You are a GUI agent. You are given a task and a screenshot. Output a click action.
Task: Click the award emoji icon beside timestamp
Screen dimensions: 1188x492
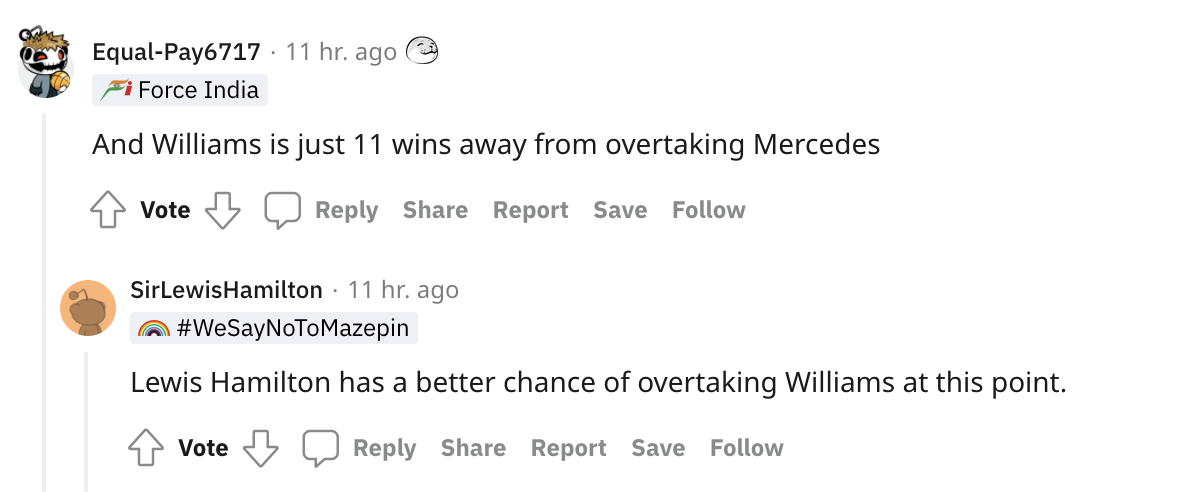pyautogui.click(x=423, y=50)
